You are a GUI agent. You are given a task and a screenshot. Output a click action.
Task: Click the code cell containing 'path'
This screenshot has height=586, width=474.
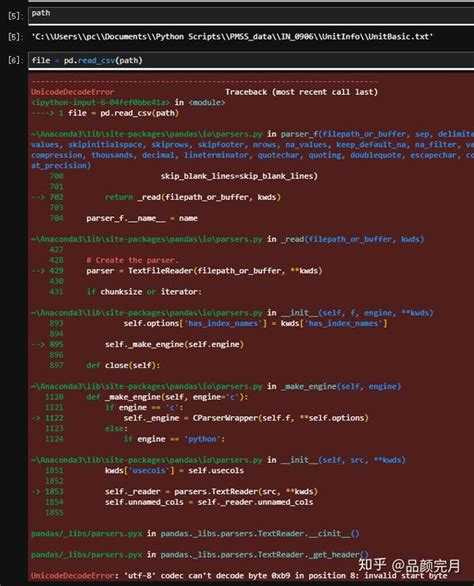[251, 15]
